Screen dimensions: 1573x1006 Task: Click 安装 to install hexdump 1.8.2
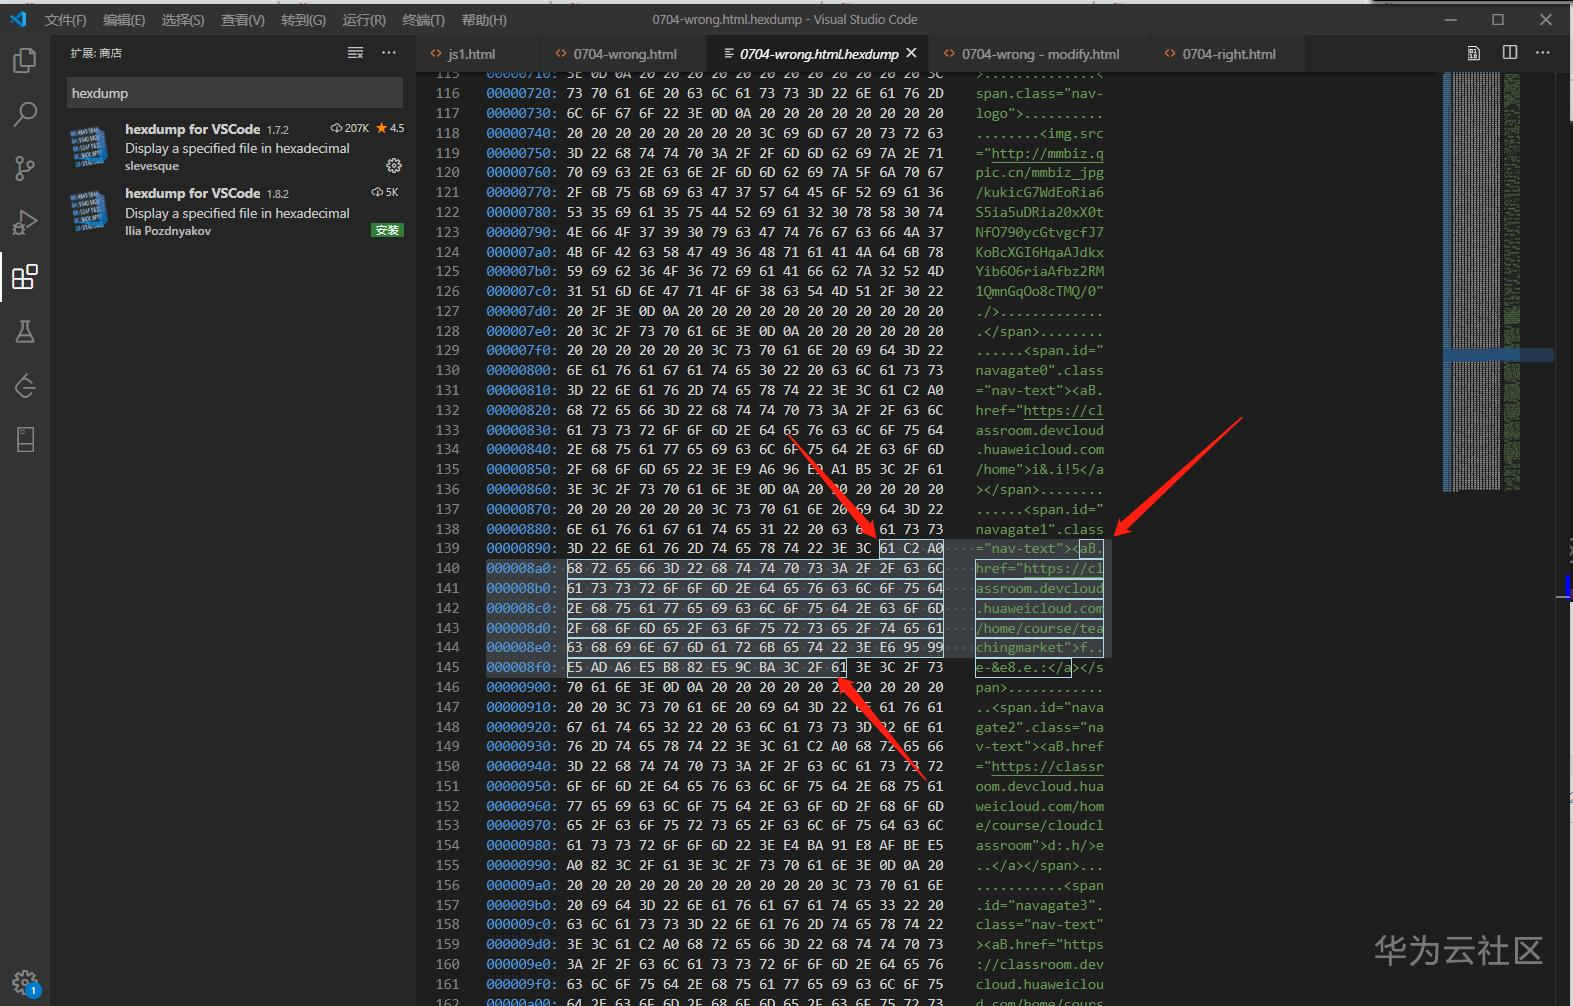tap(387, 230)
